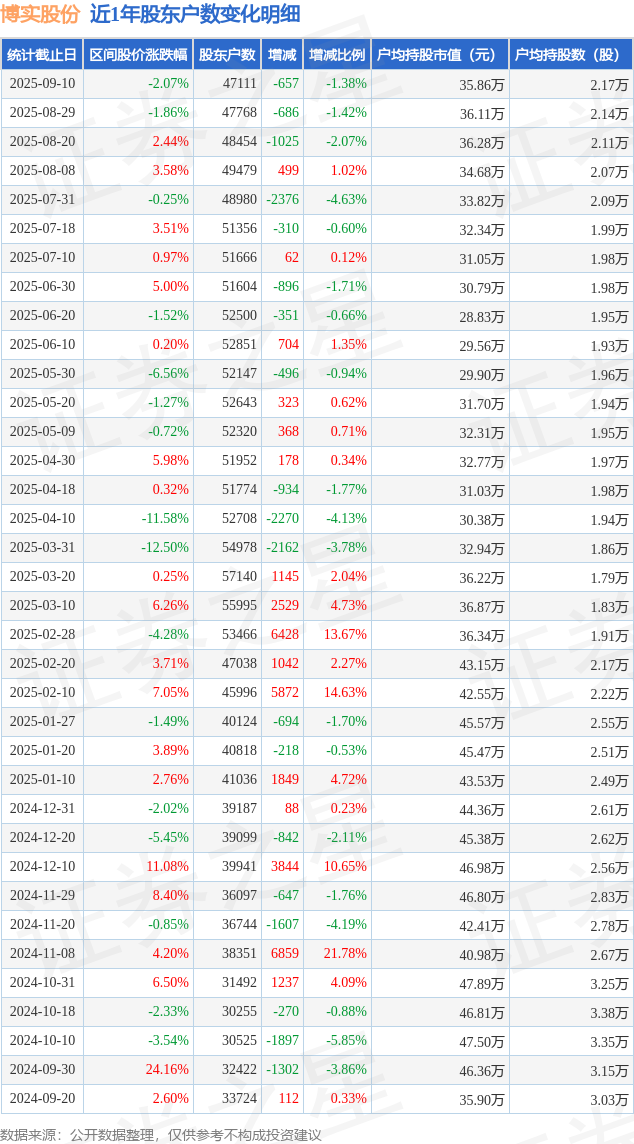Select the 增减比例 column header

(337, 55)
